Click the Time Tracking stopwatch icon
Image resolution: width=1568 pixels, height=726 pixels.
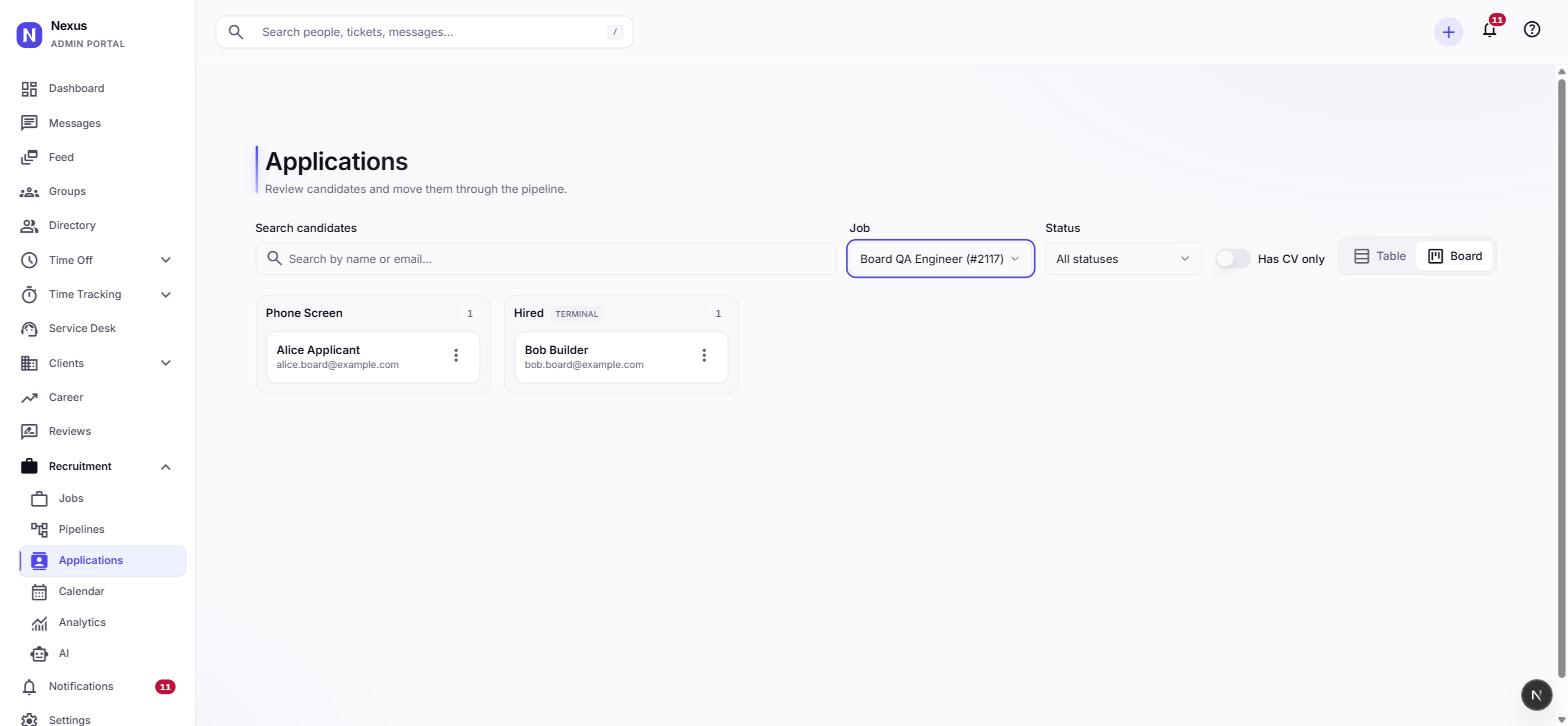point(29,294)
